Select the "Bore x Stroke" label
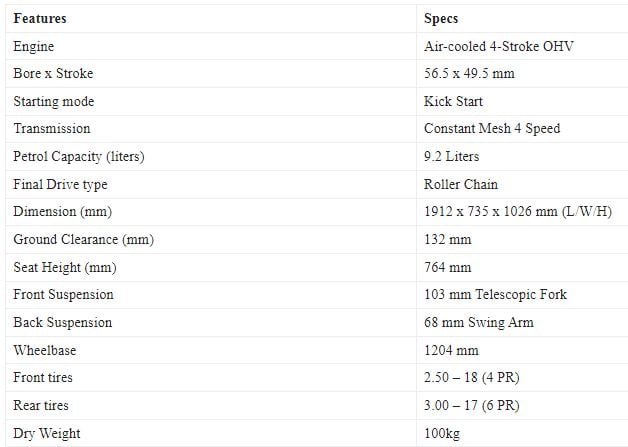 tap(53, 74)
